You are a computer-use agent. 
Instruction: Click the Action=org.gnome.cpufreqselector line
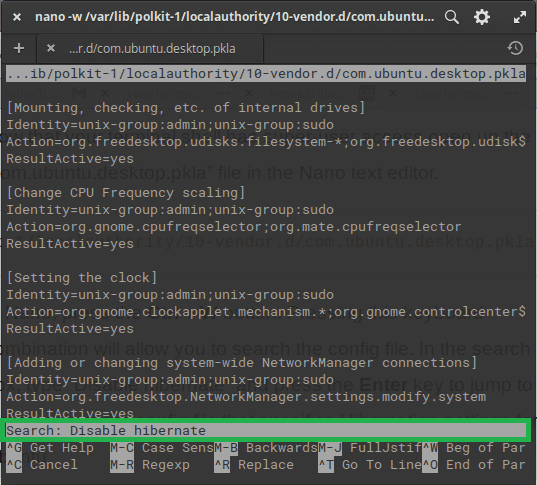coord(234,227)
